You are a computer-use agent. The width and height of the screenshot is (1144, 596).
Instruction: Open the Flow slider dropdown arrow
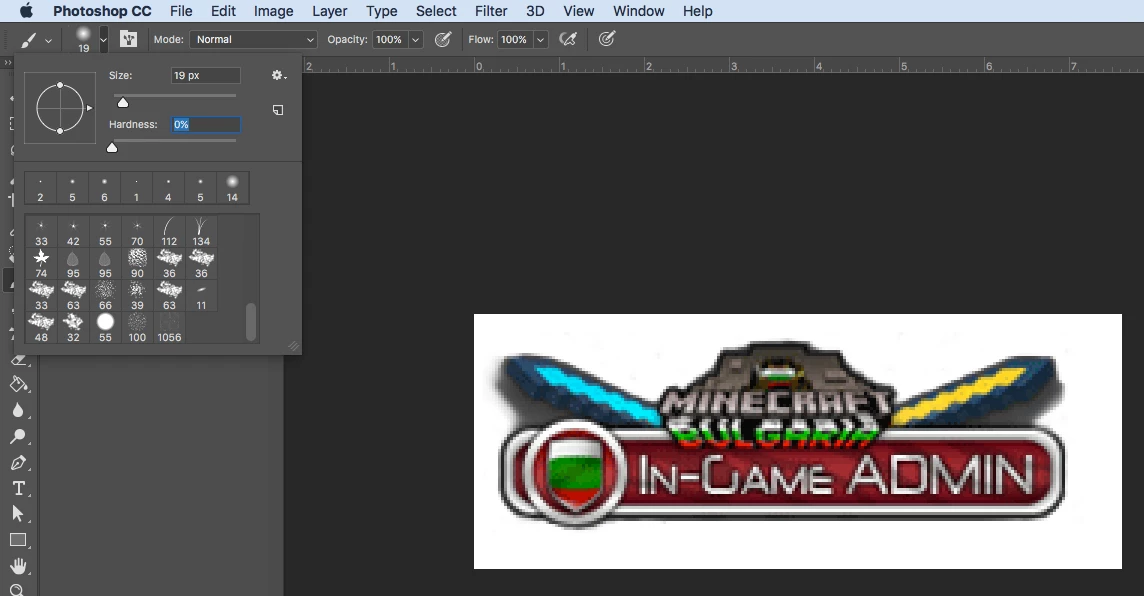541,39
